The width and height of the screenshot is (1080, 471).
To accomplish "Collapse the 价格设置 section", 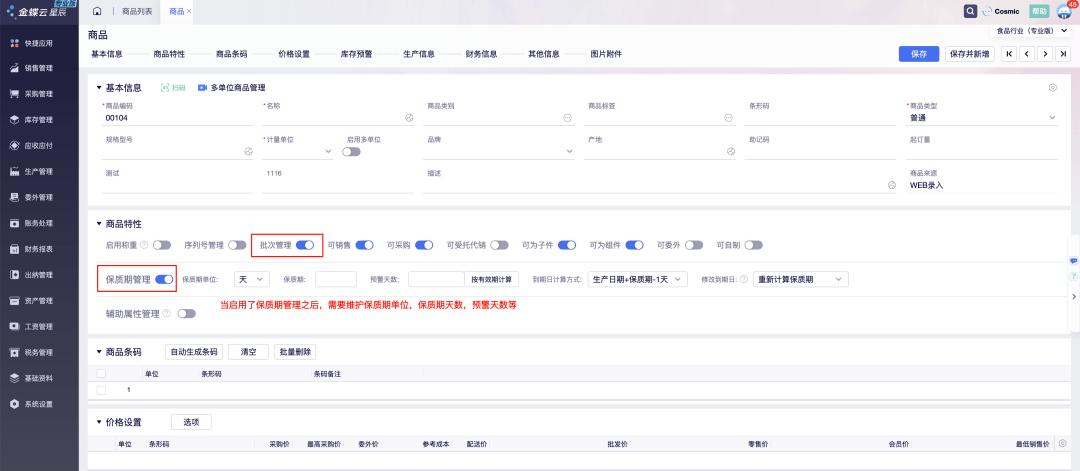I will point(98,422).
